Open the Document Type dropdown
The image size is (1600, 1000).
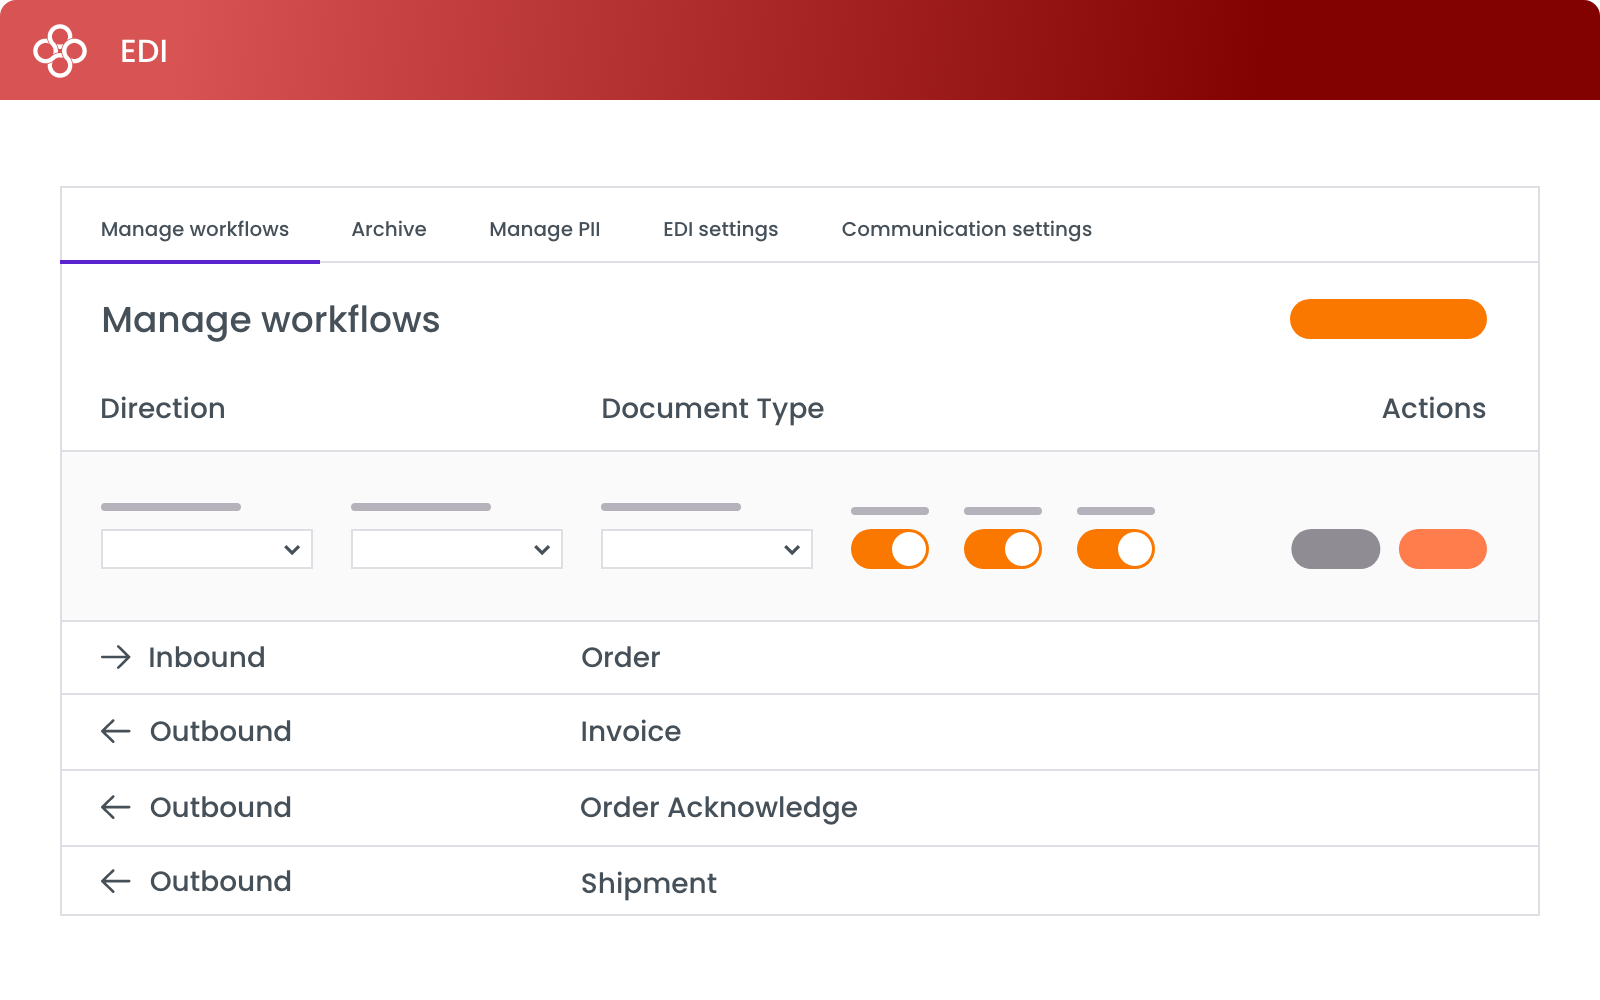tap(706, 548)
